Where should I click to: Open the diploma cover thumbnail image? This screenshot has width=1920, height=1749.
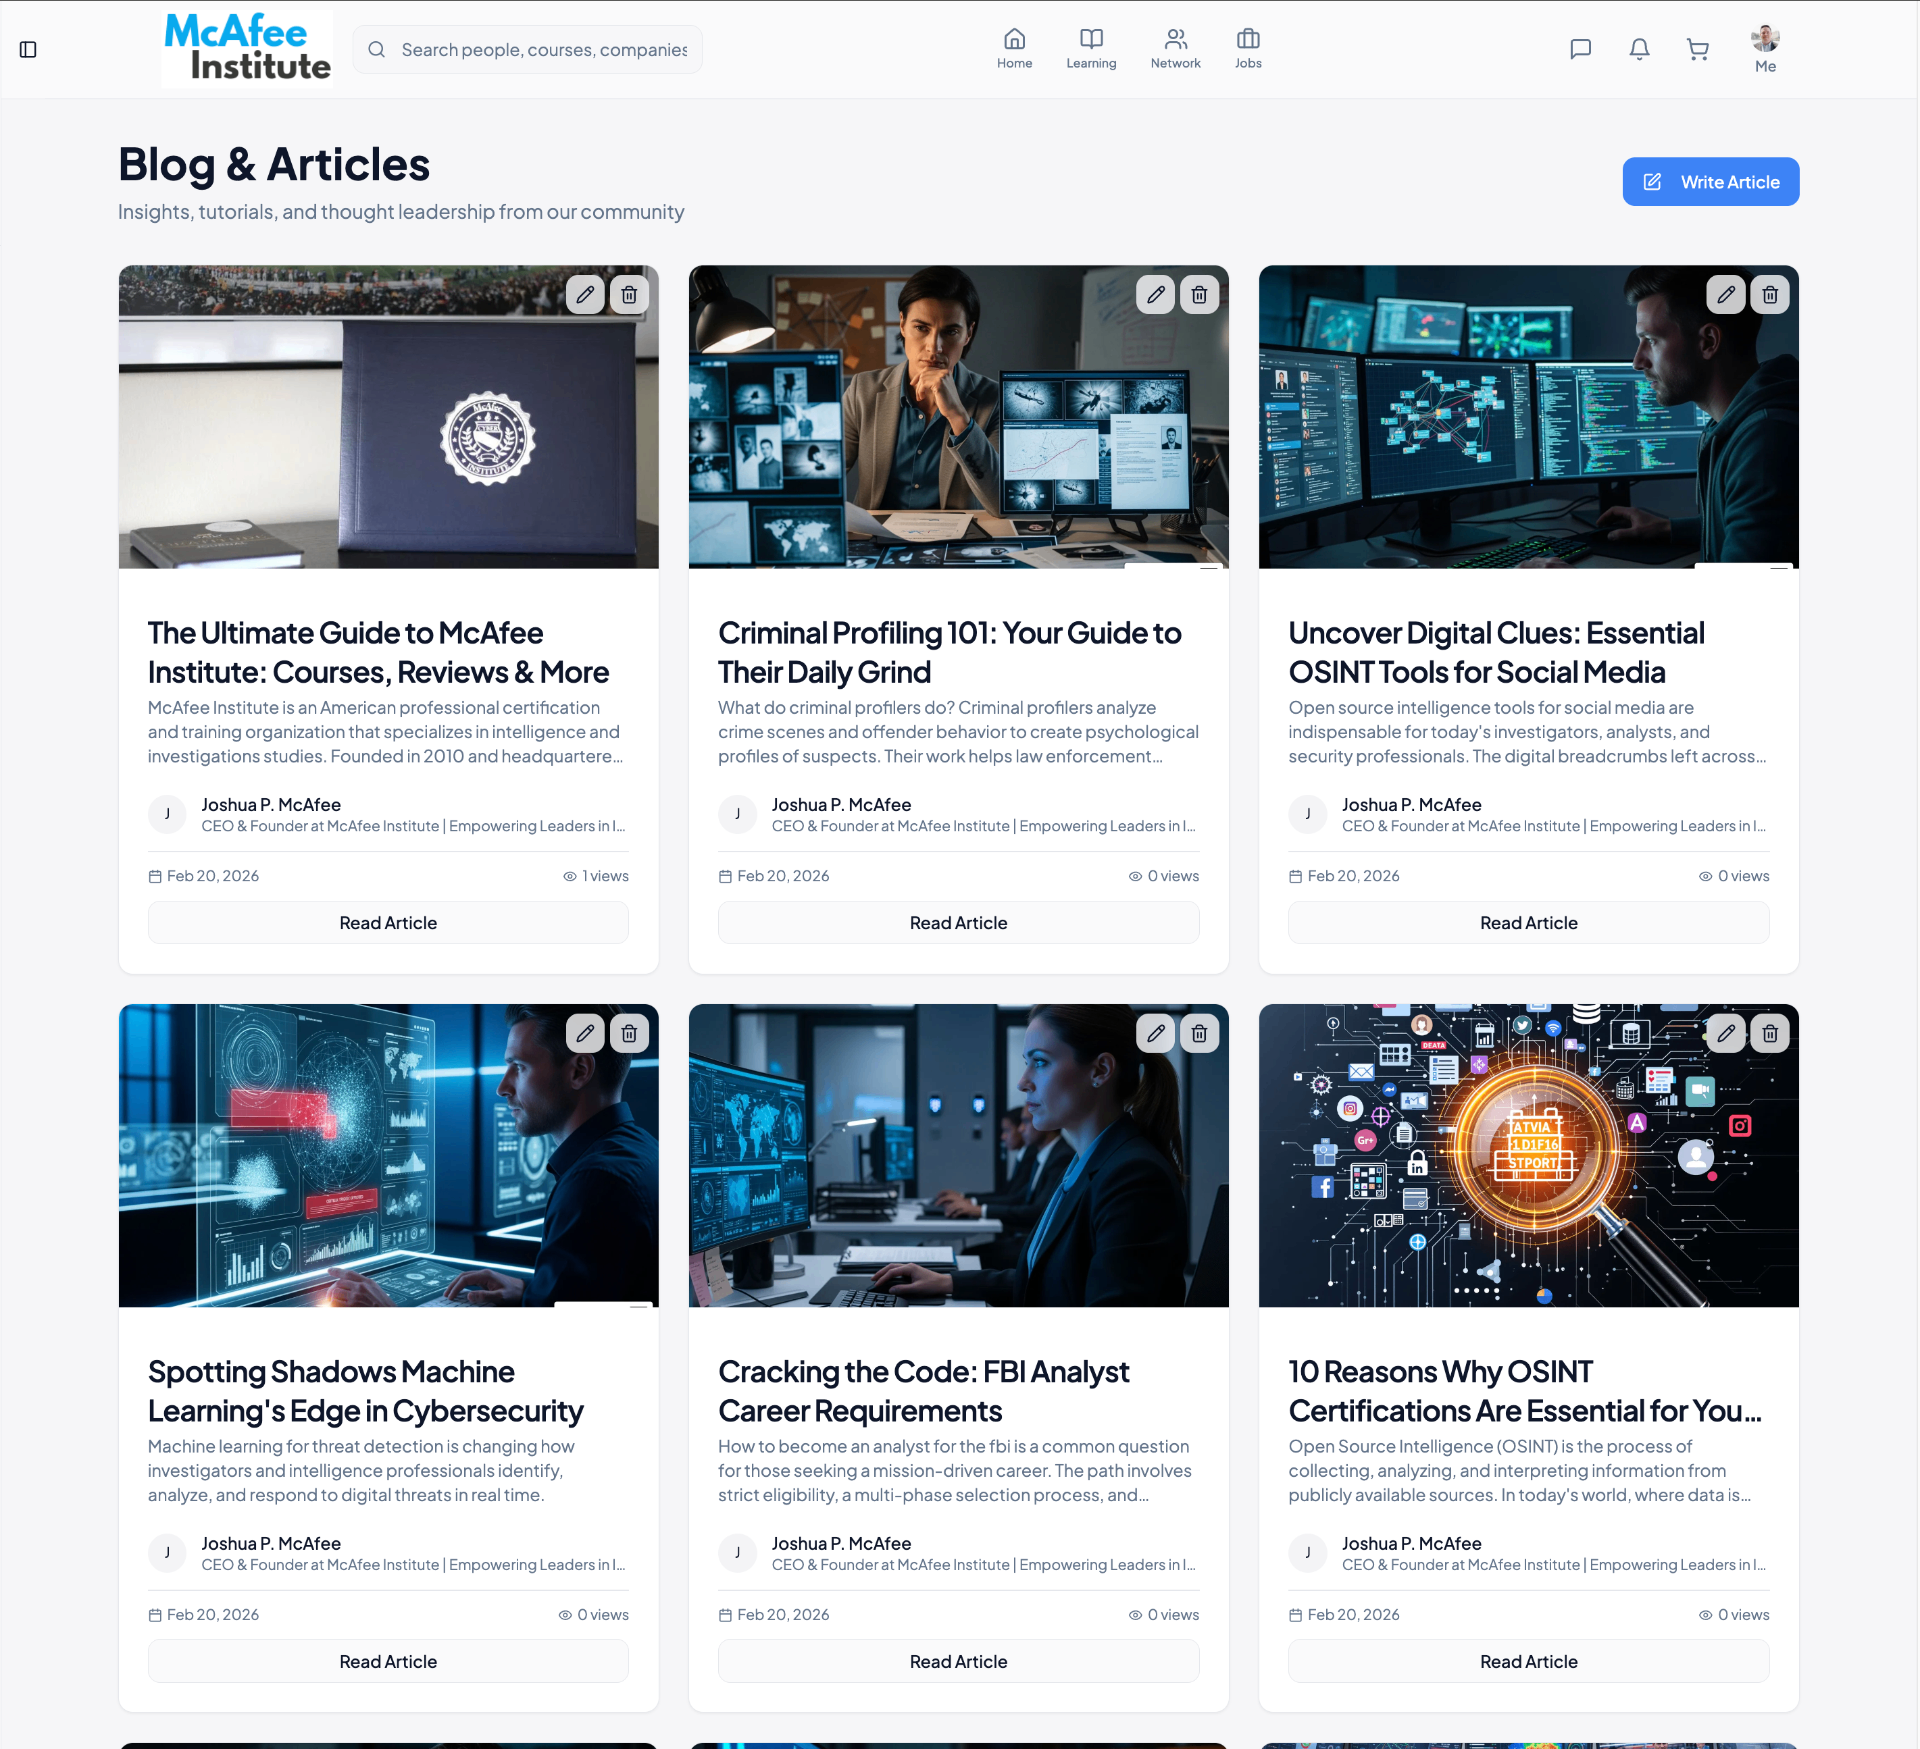coord(388,417)
